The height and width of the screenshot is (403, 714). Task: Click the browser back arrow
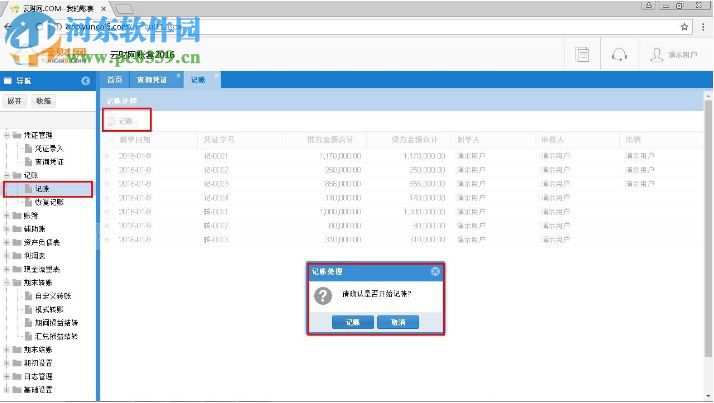pyautogui.click(x=7, y=27)
